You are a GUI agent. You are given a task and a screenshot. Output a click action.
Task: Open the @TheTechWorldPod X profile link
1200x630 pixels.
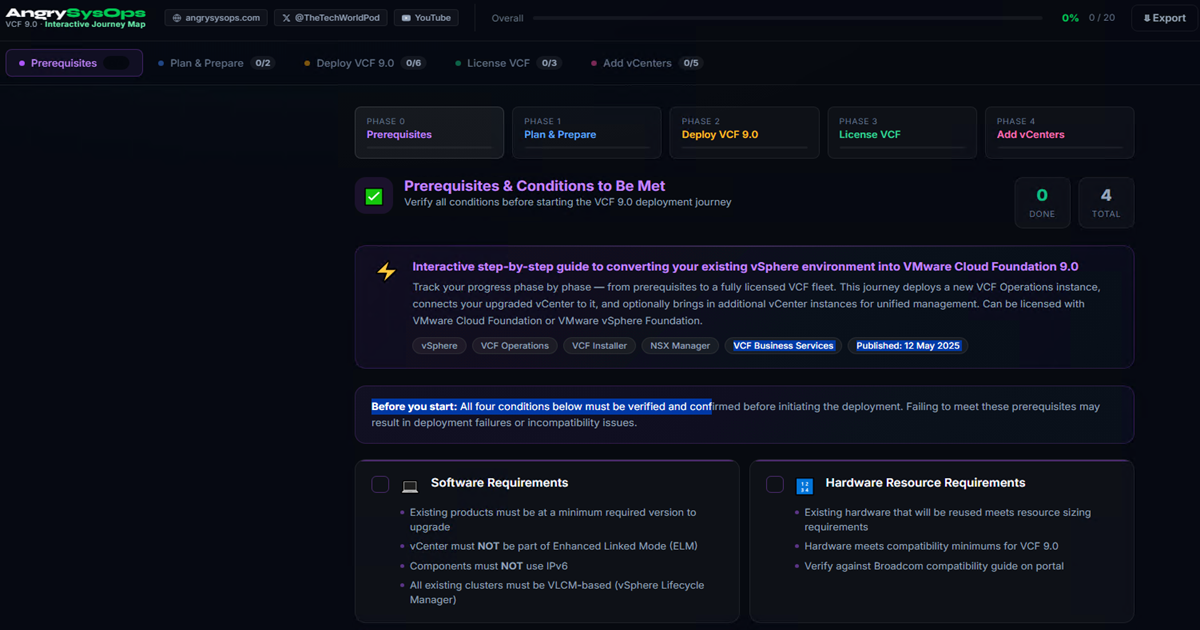point(329,18)
